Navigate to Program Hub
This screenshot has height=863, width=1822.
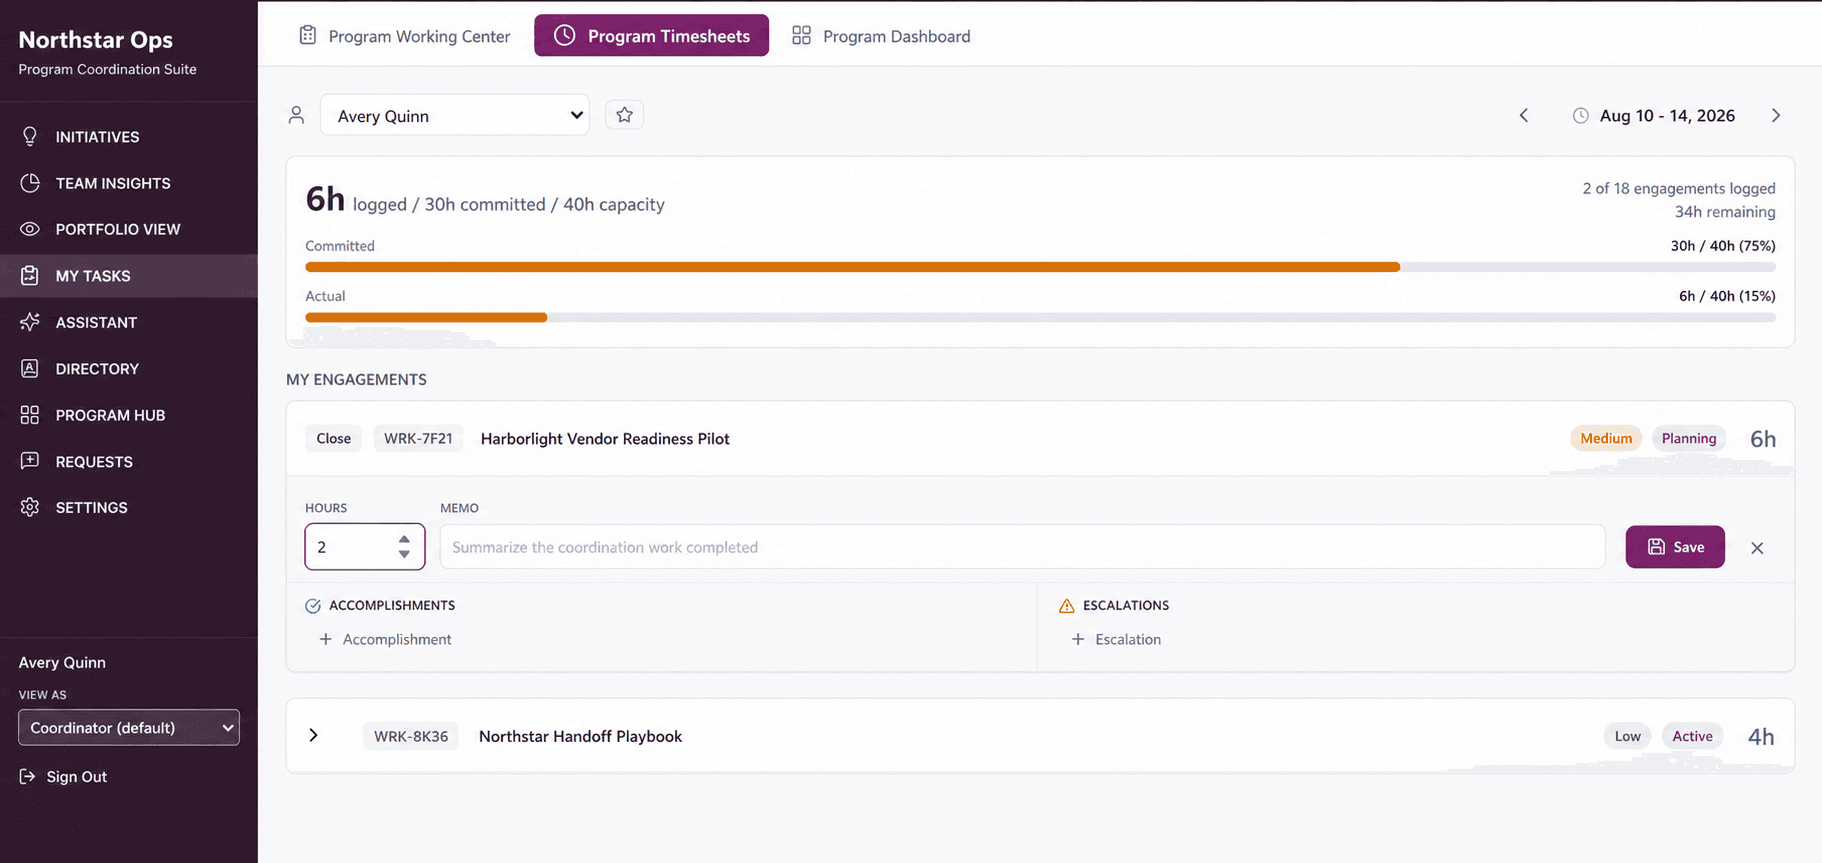[128, 415]
